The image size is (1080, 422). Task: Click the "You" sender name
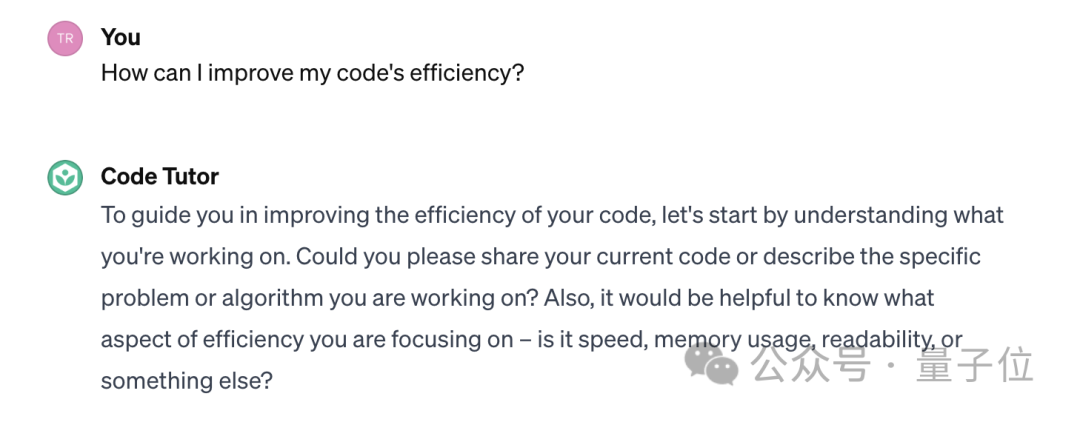pyautogui.click(x=121, y=37)
